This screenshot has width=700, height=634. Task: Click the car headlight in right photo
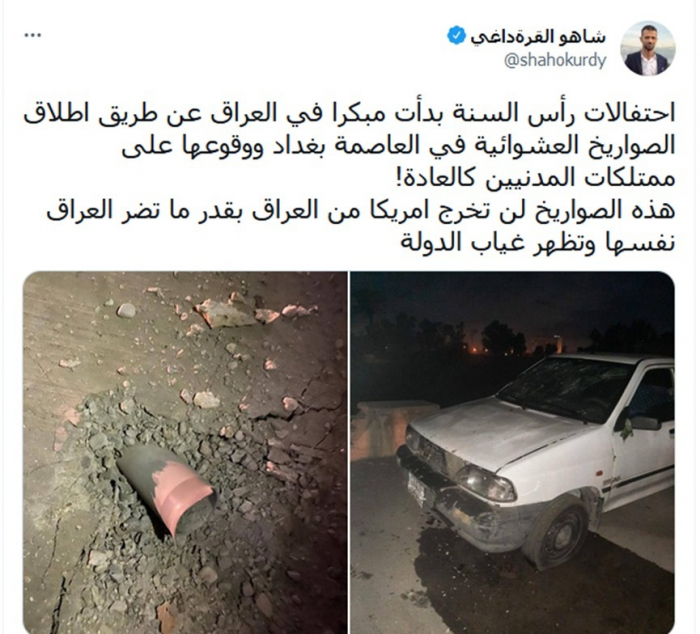[486, 482]
